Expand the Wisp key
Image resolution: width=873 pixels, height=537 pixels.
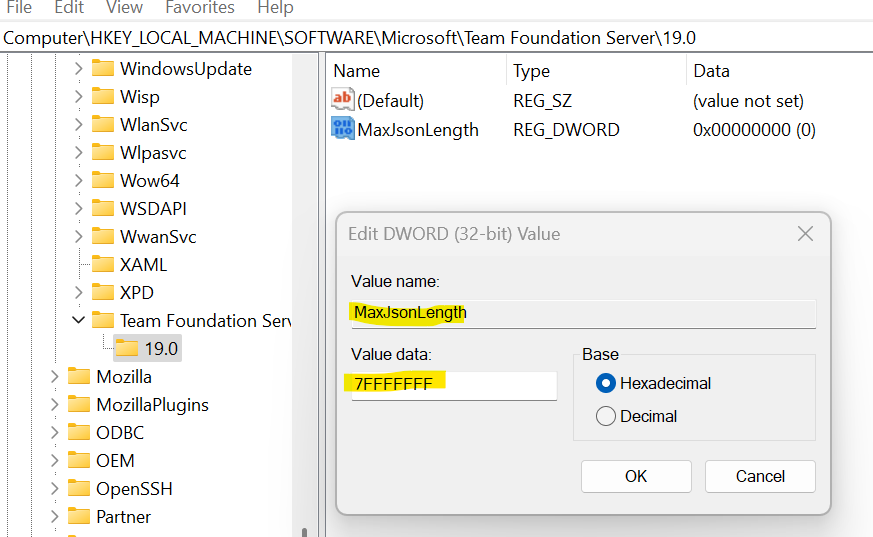[79, 96]
